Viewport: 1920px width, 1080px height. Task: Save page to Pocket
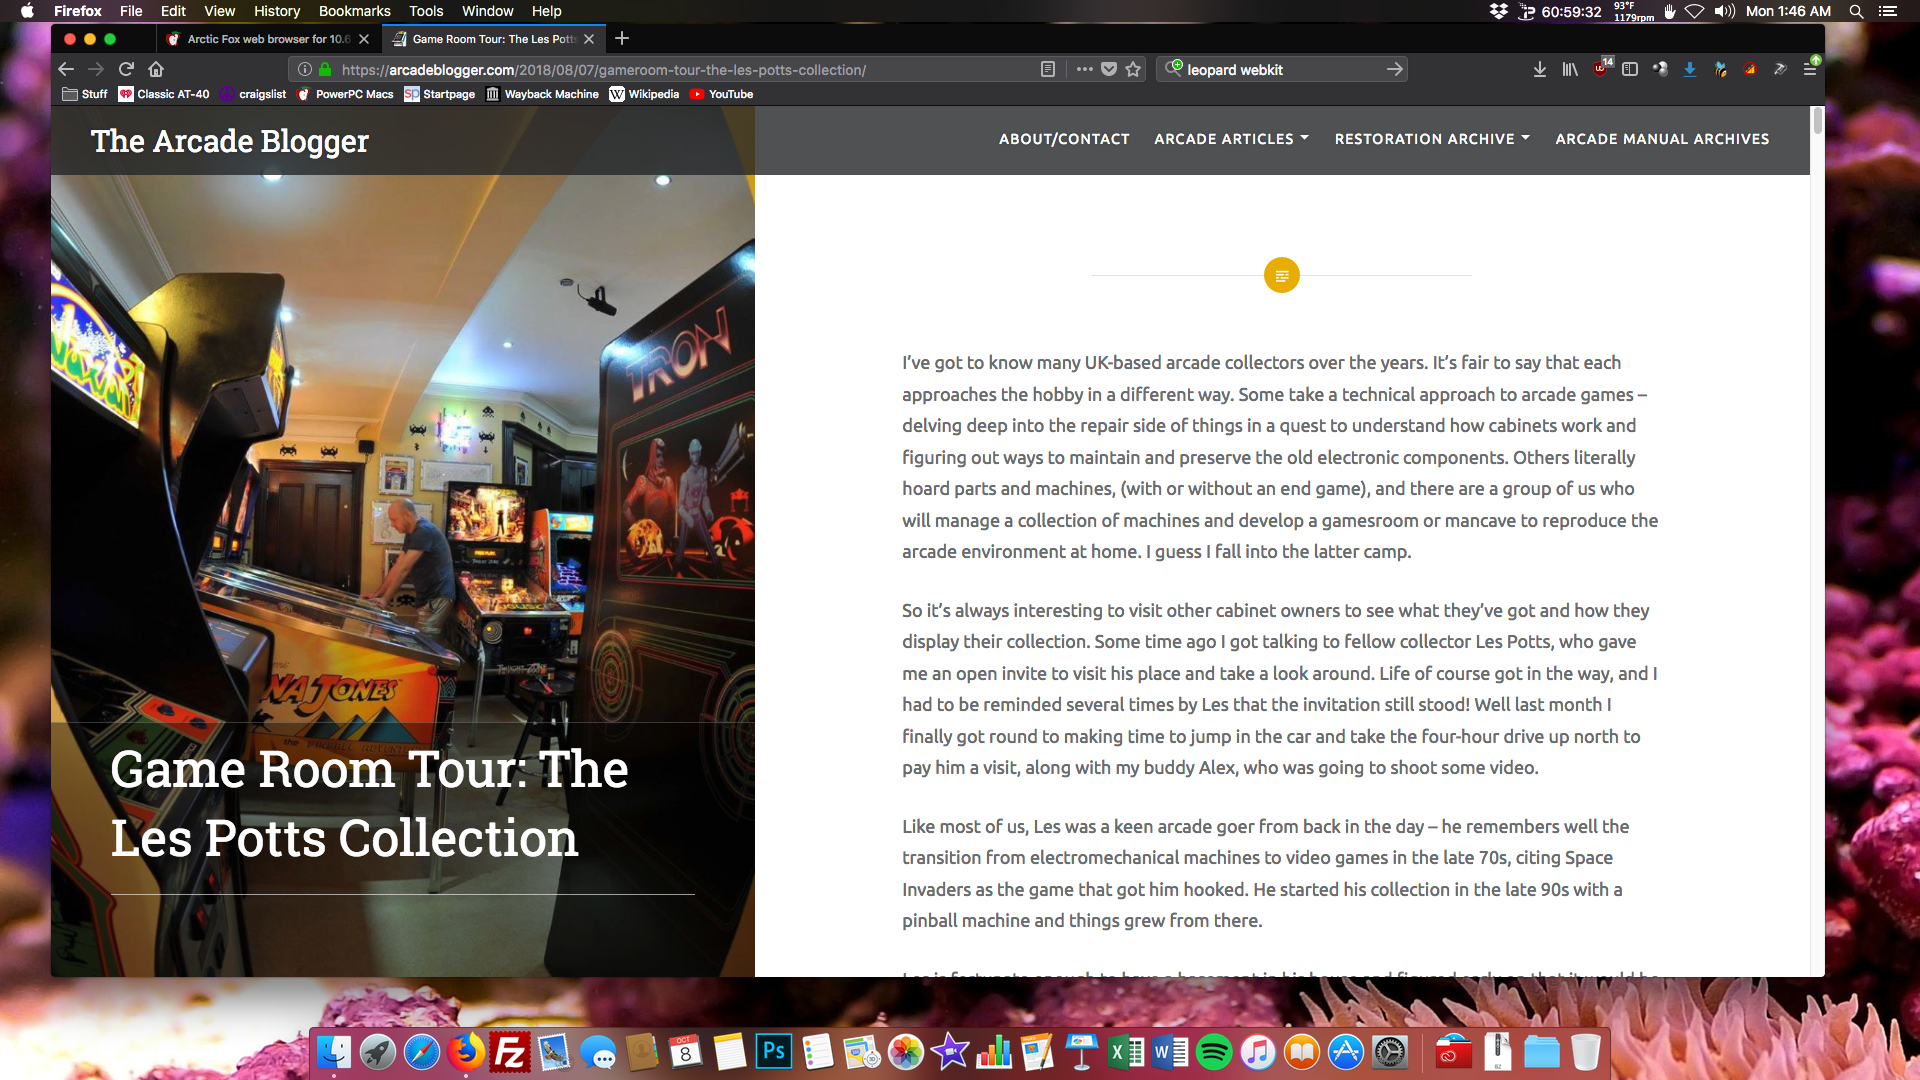[1109, 70]
